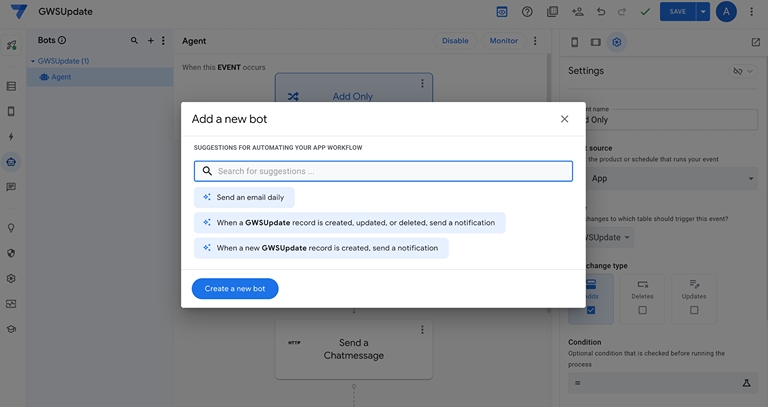Switch to mobile phone preview icon
The image size is (768, 407).
pos(574,42)
